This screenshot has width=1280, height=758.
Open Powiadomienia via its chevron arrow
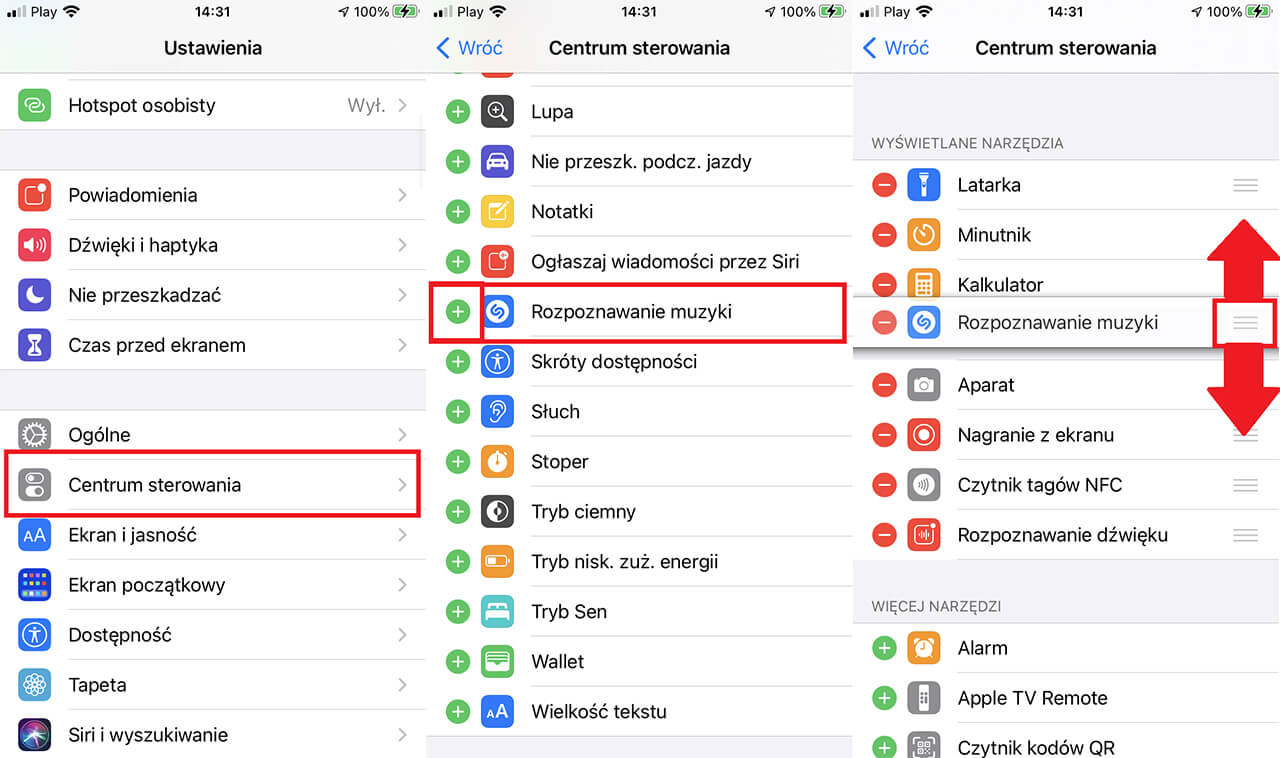[402, 195]
